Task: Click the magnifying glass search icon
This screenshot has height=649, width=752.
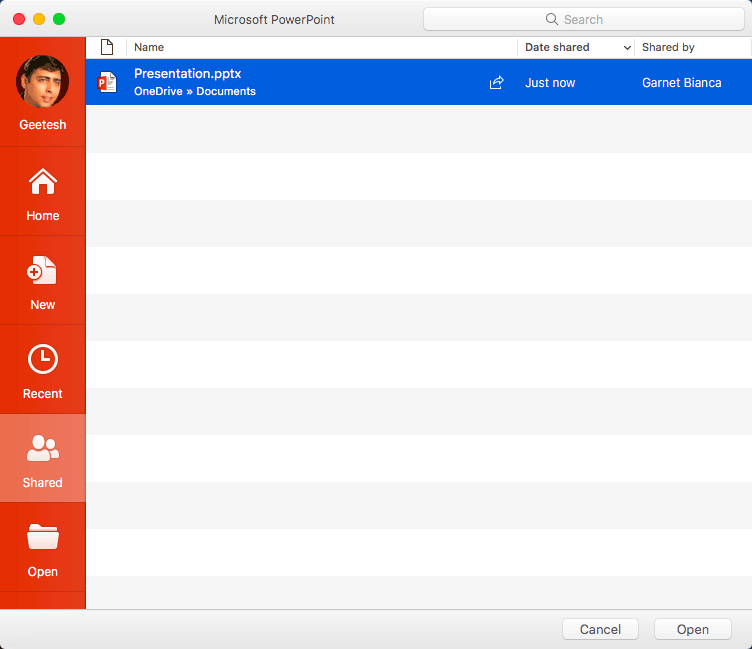Action: point(551,19)
